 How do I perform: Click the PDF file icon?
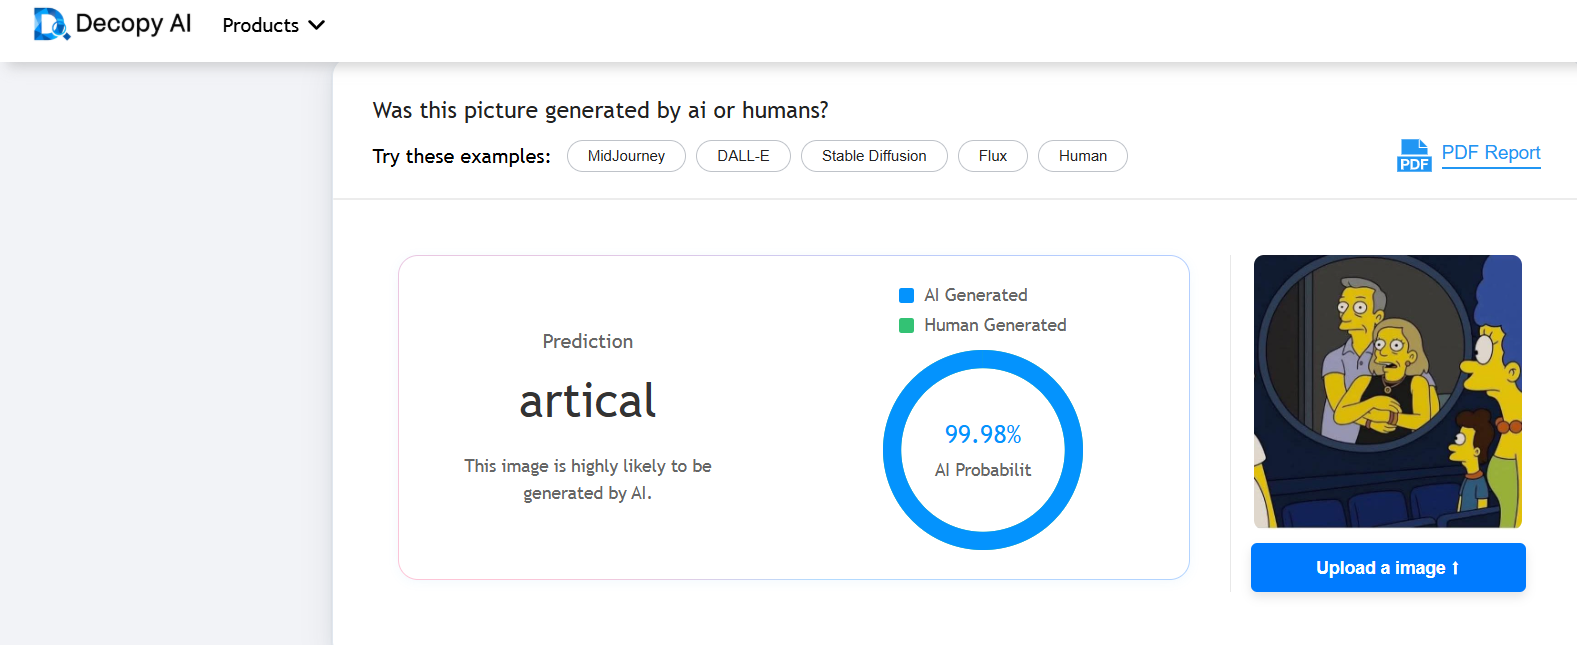click(x=1414, y=155)
